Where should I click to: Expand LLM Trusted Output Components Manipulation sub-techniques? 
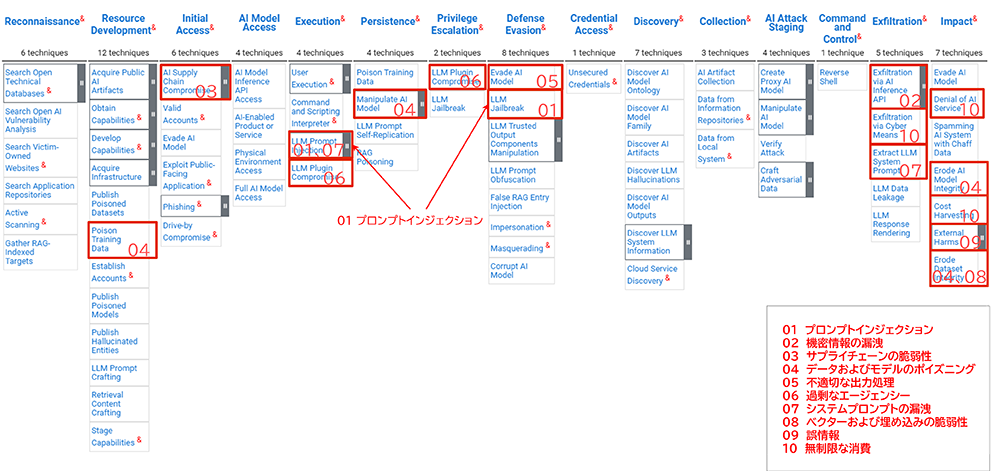click(559, 140)
